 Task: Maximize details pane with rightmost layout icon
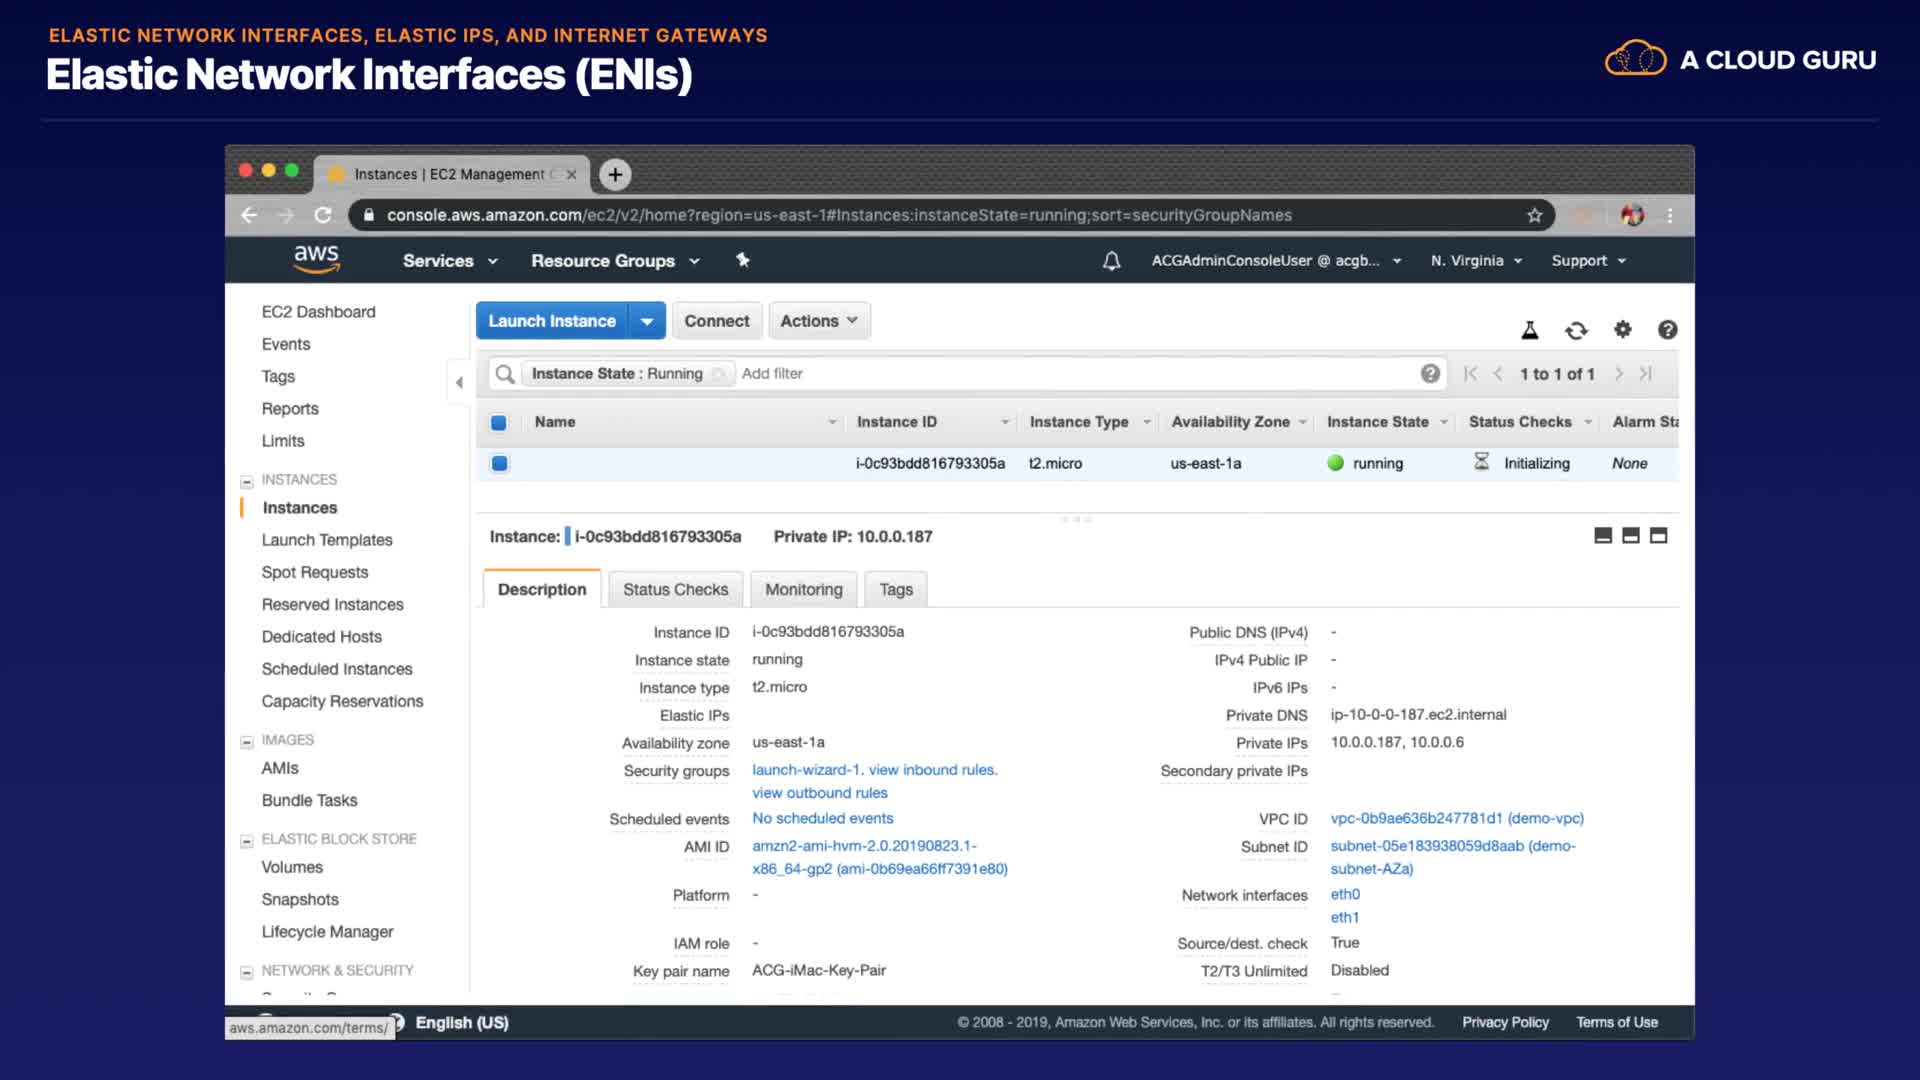click(x=1658, y=536)
